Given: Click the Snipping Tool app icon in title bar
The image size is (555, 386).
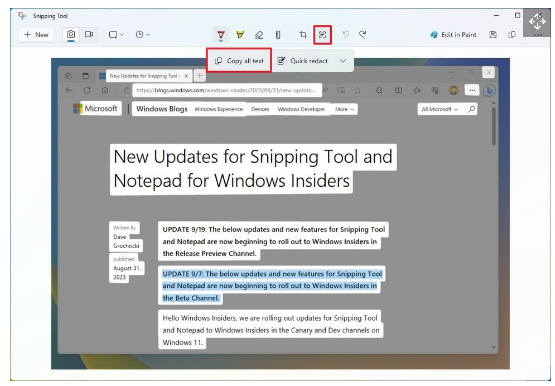Looking at the screenshot, I should coord(22,16).
